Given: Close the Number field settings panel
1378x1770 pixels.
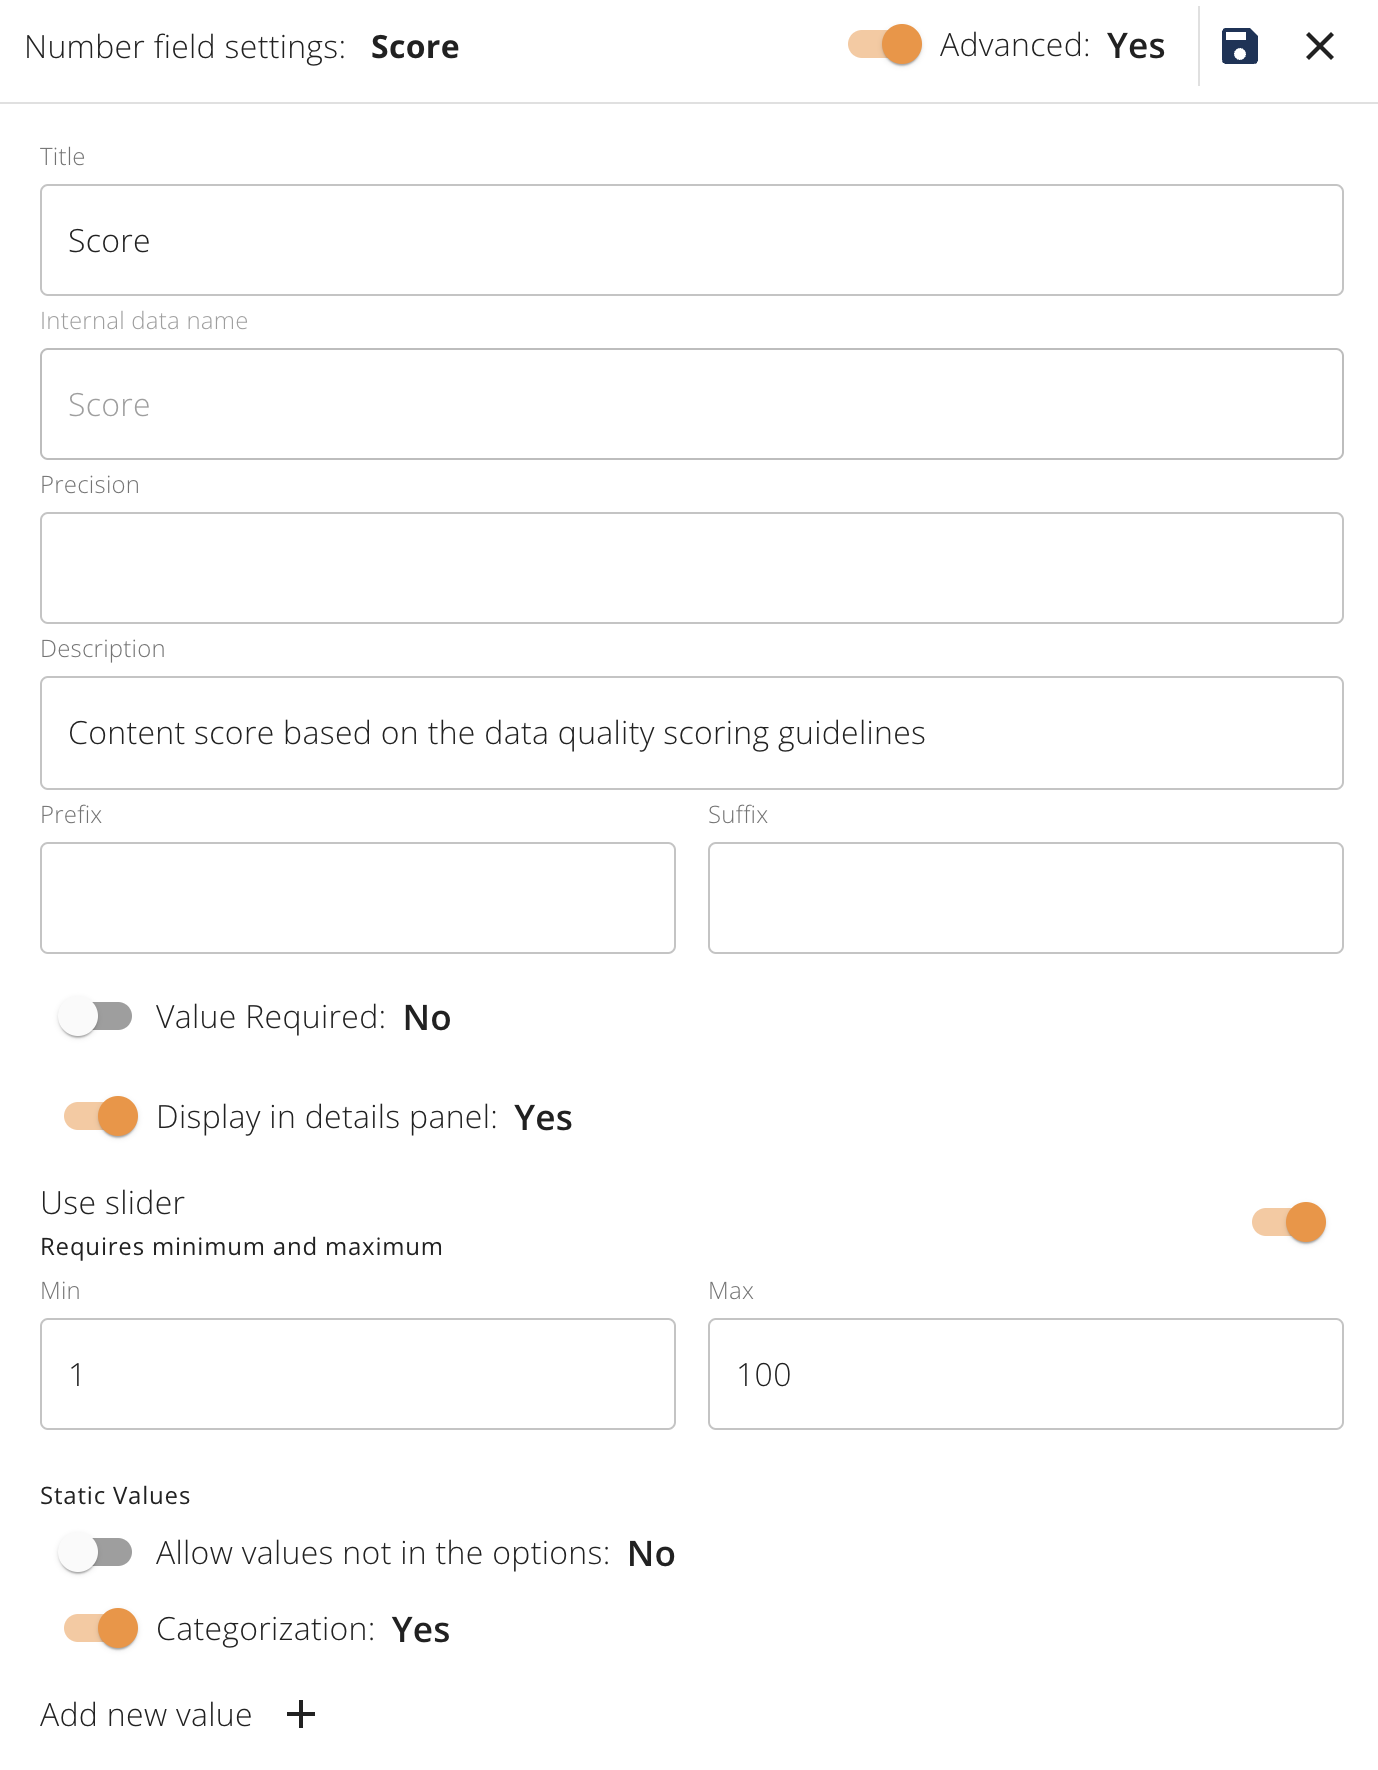Looking at the screenshot, I should tap(1319, 46).
